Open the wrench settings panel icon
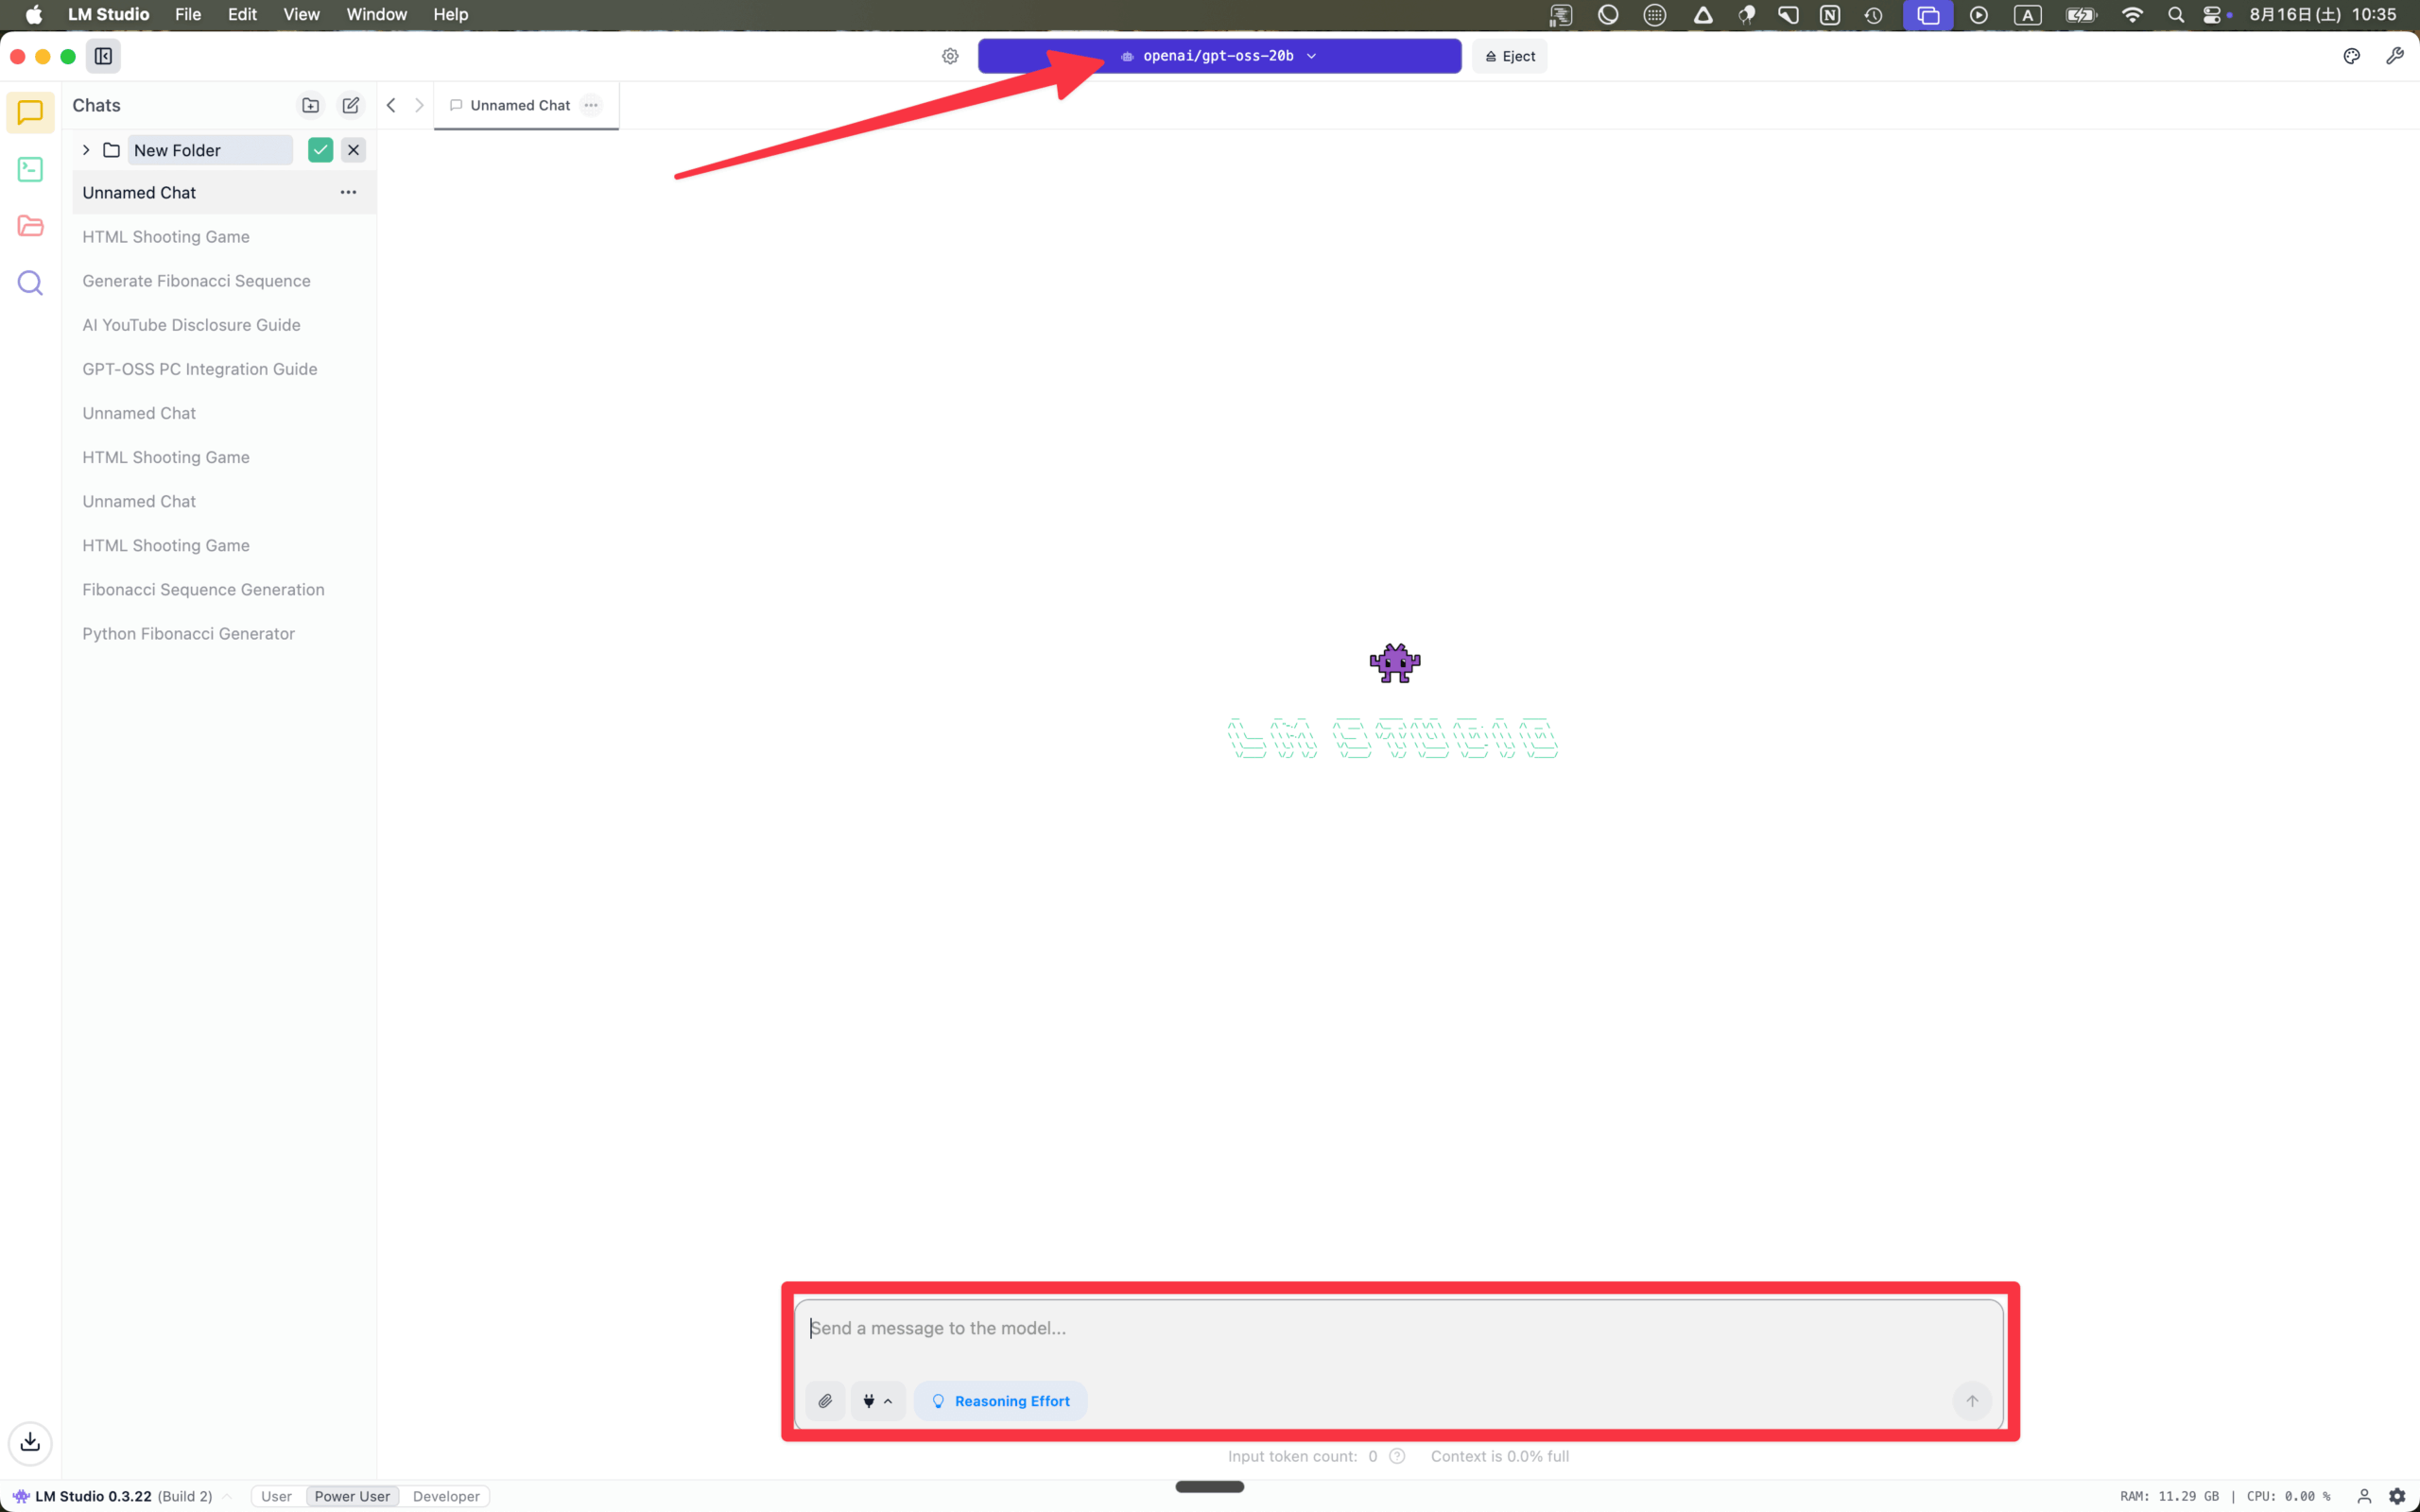 click(2394, 56)
